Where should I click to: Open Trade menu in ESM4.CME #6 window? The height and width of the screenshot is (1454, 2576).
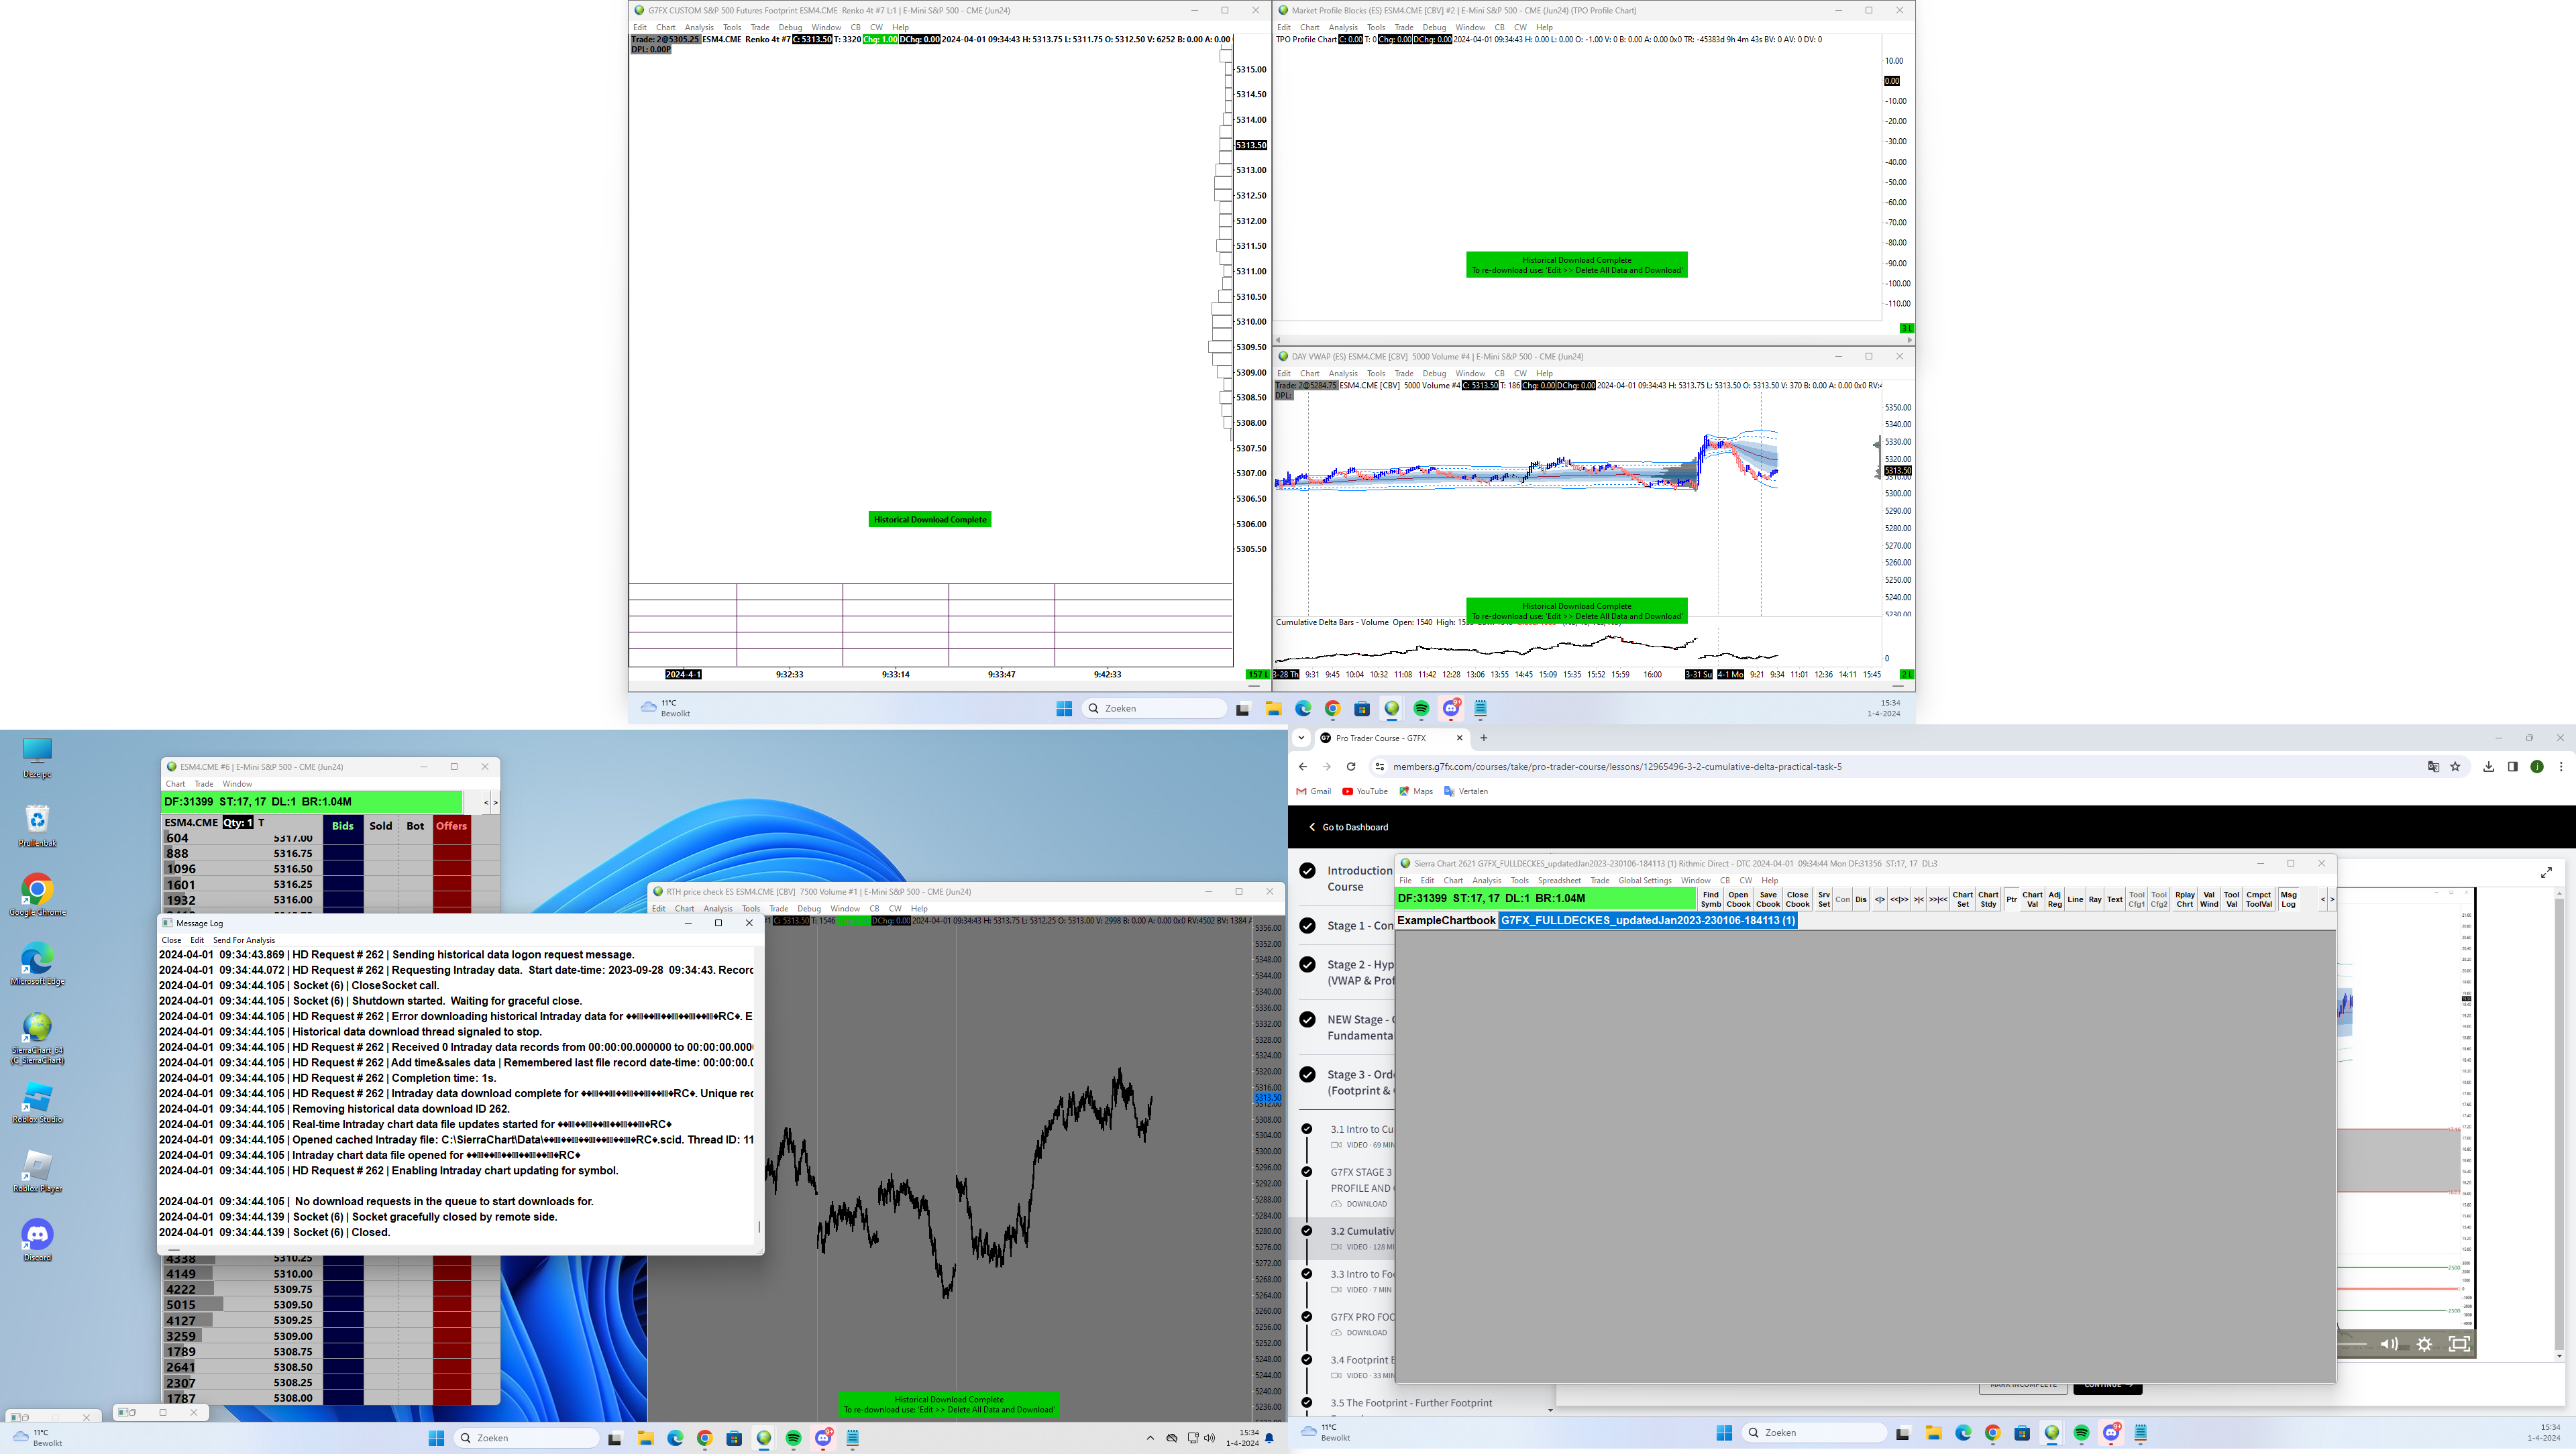204,784
